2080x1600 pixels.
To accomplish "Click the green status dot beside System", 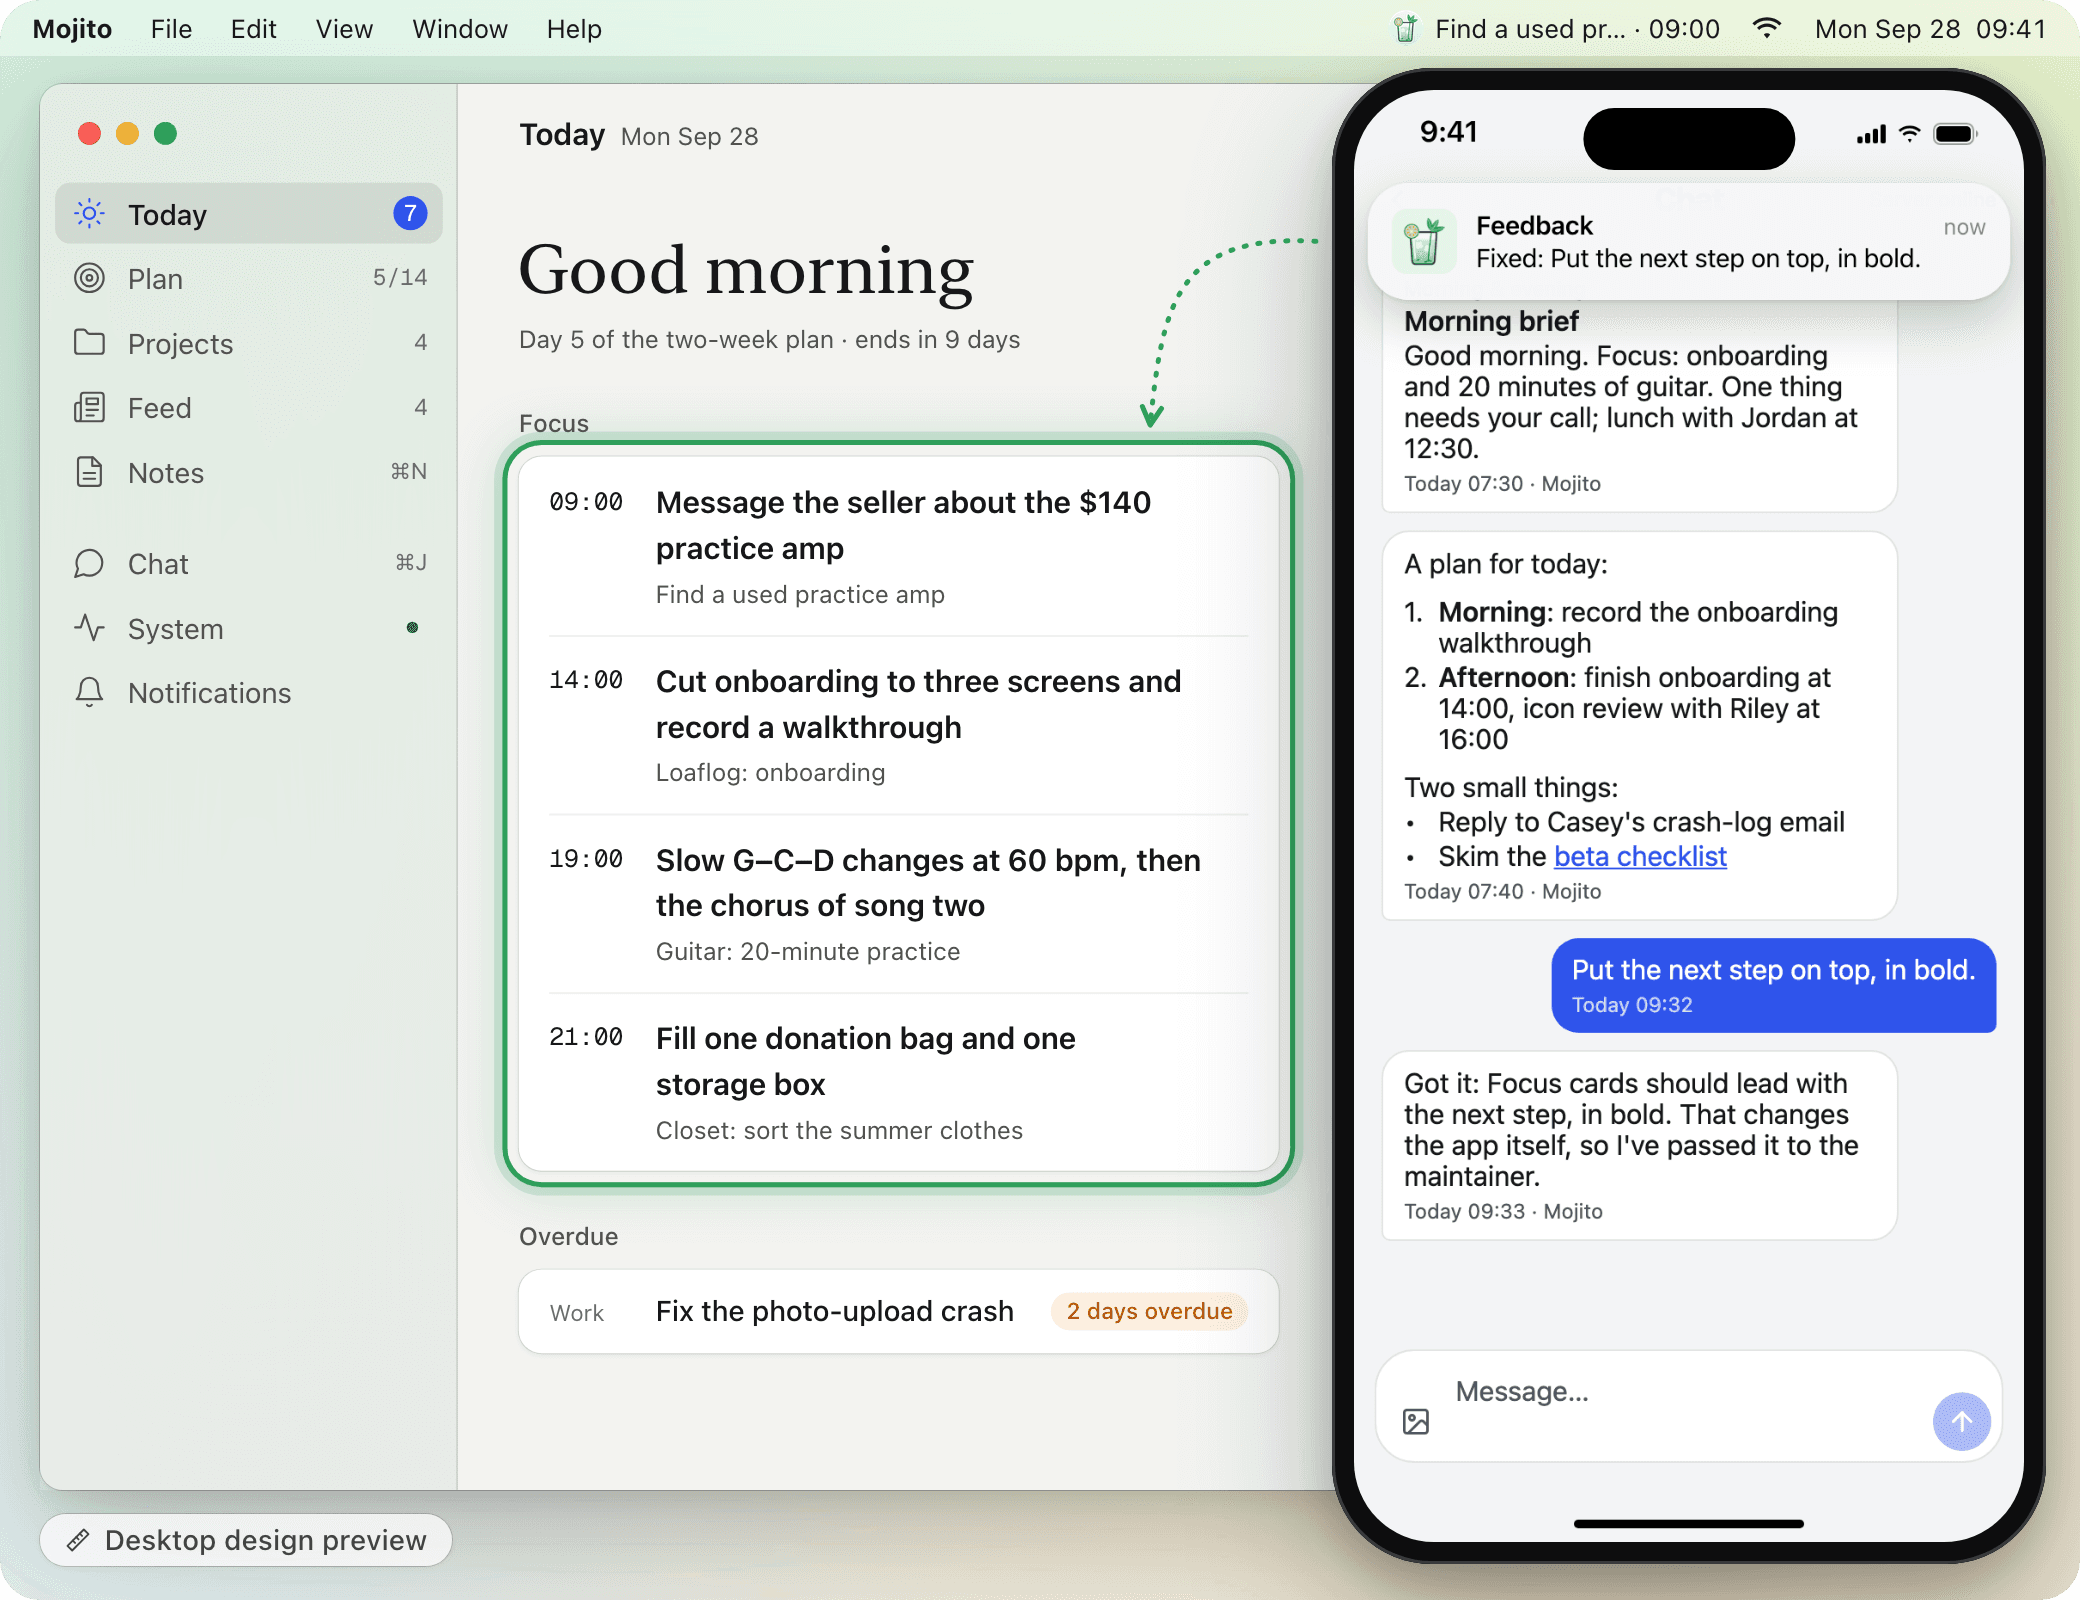I will pyautogui.click(x=412, y=628).
